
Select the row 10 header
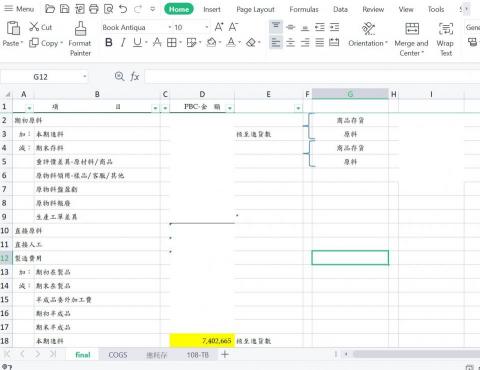(x=5, y=230)
